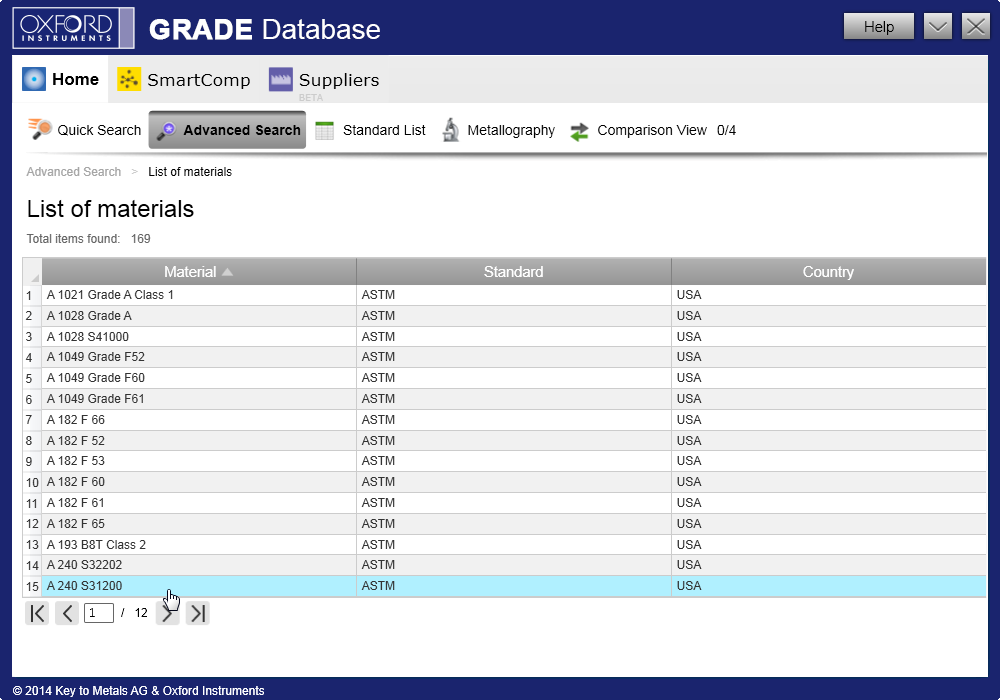Select row A 1021 Grade A Class 1
Screen dimensions: 1000x700
[504, 295]
